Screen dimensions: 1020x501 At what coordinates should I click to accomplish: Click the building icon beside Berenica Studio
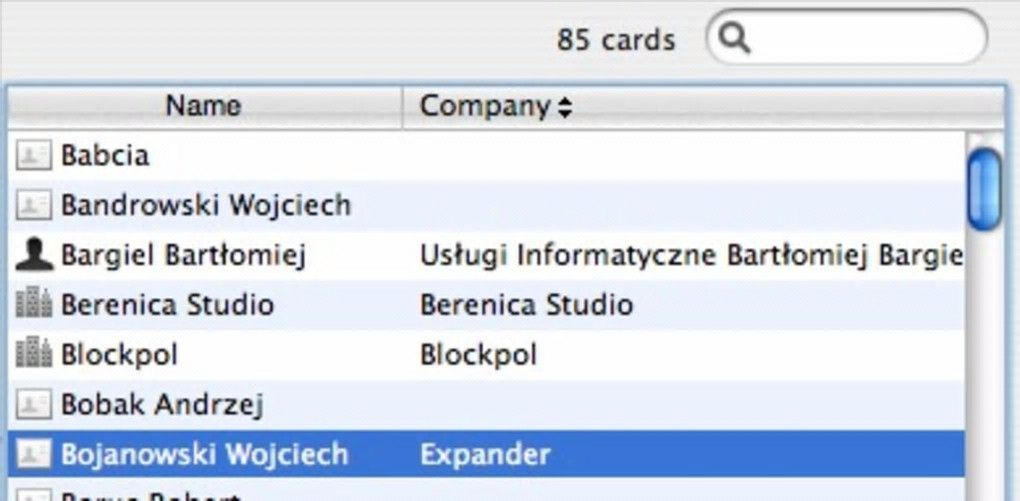(34, 304)
